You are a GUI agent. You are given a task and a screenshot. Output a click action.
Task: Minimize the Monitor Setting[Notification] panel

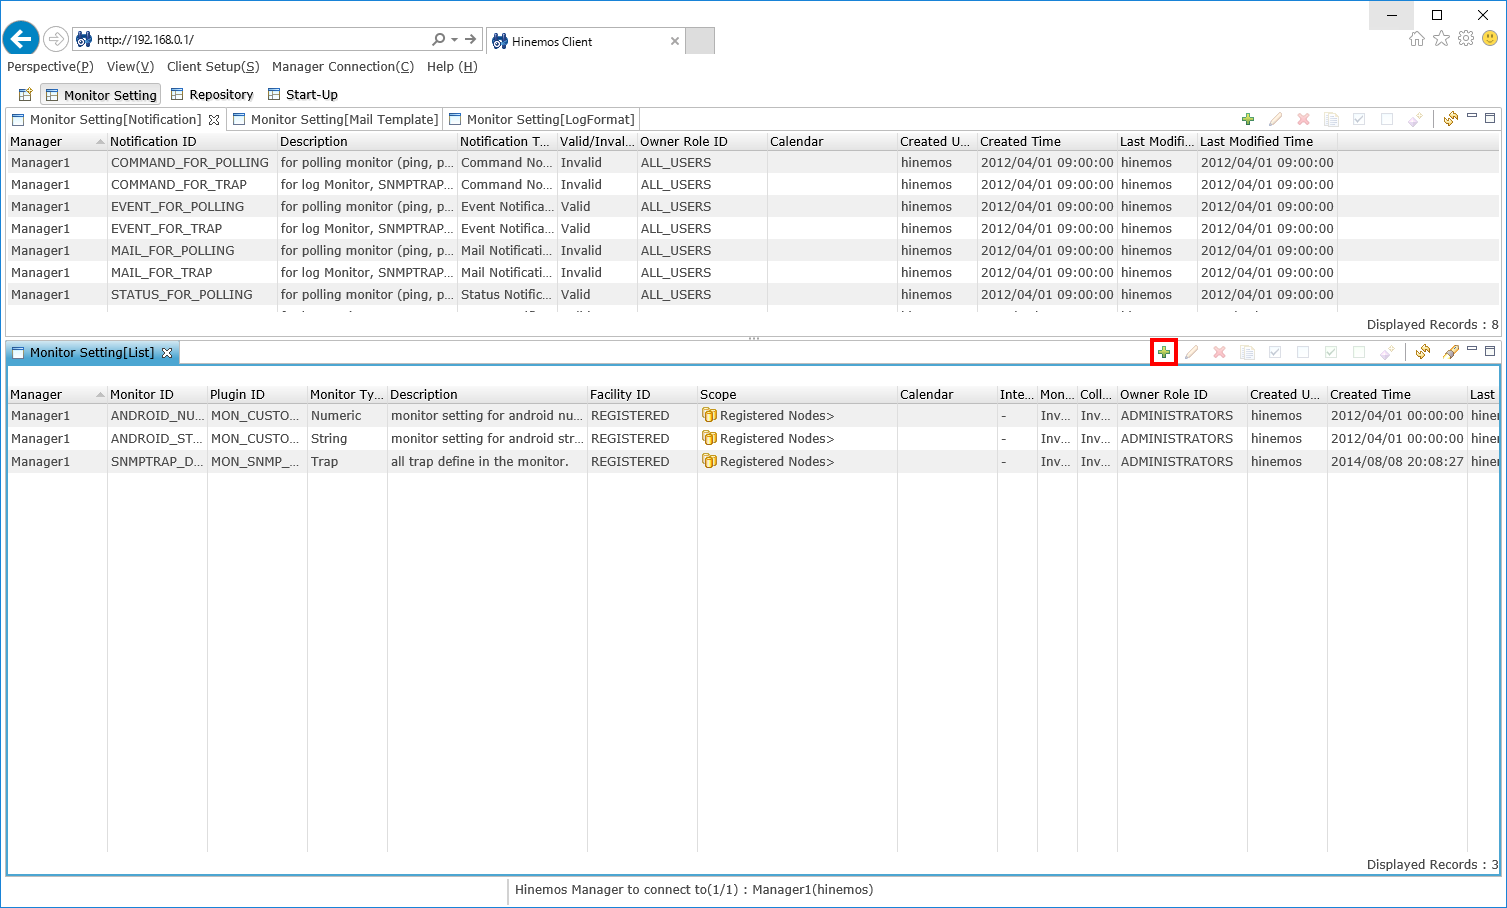tap(1472, 118)
